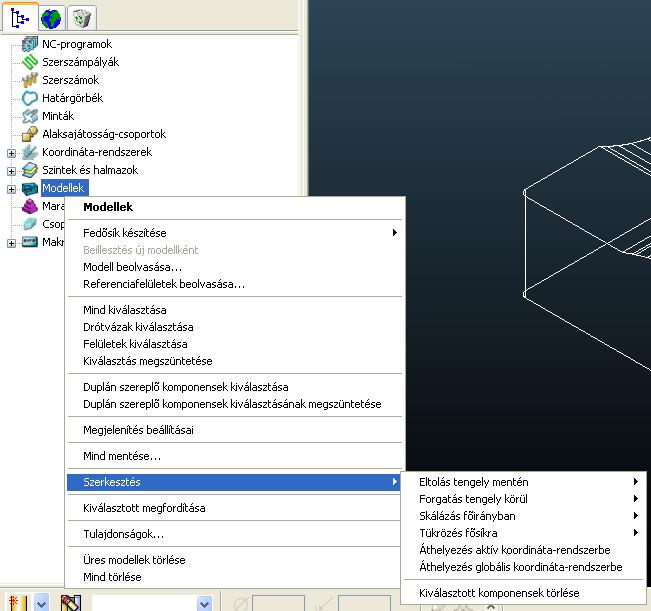The width and height of the screenshot is (651, 611).
Task: Click the Koordináta-rendszerek icon
Action: 29,152
